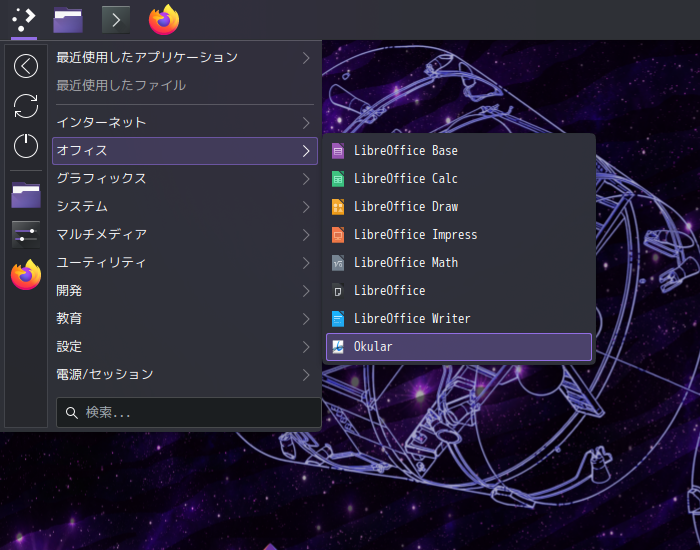Expand 最近使用したアプリケーション submenu arrow

(x=306, y=58)
